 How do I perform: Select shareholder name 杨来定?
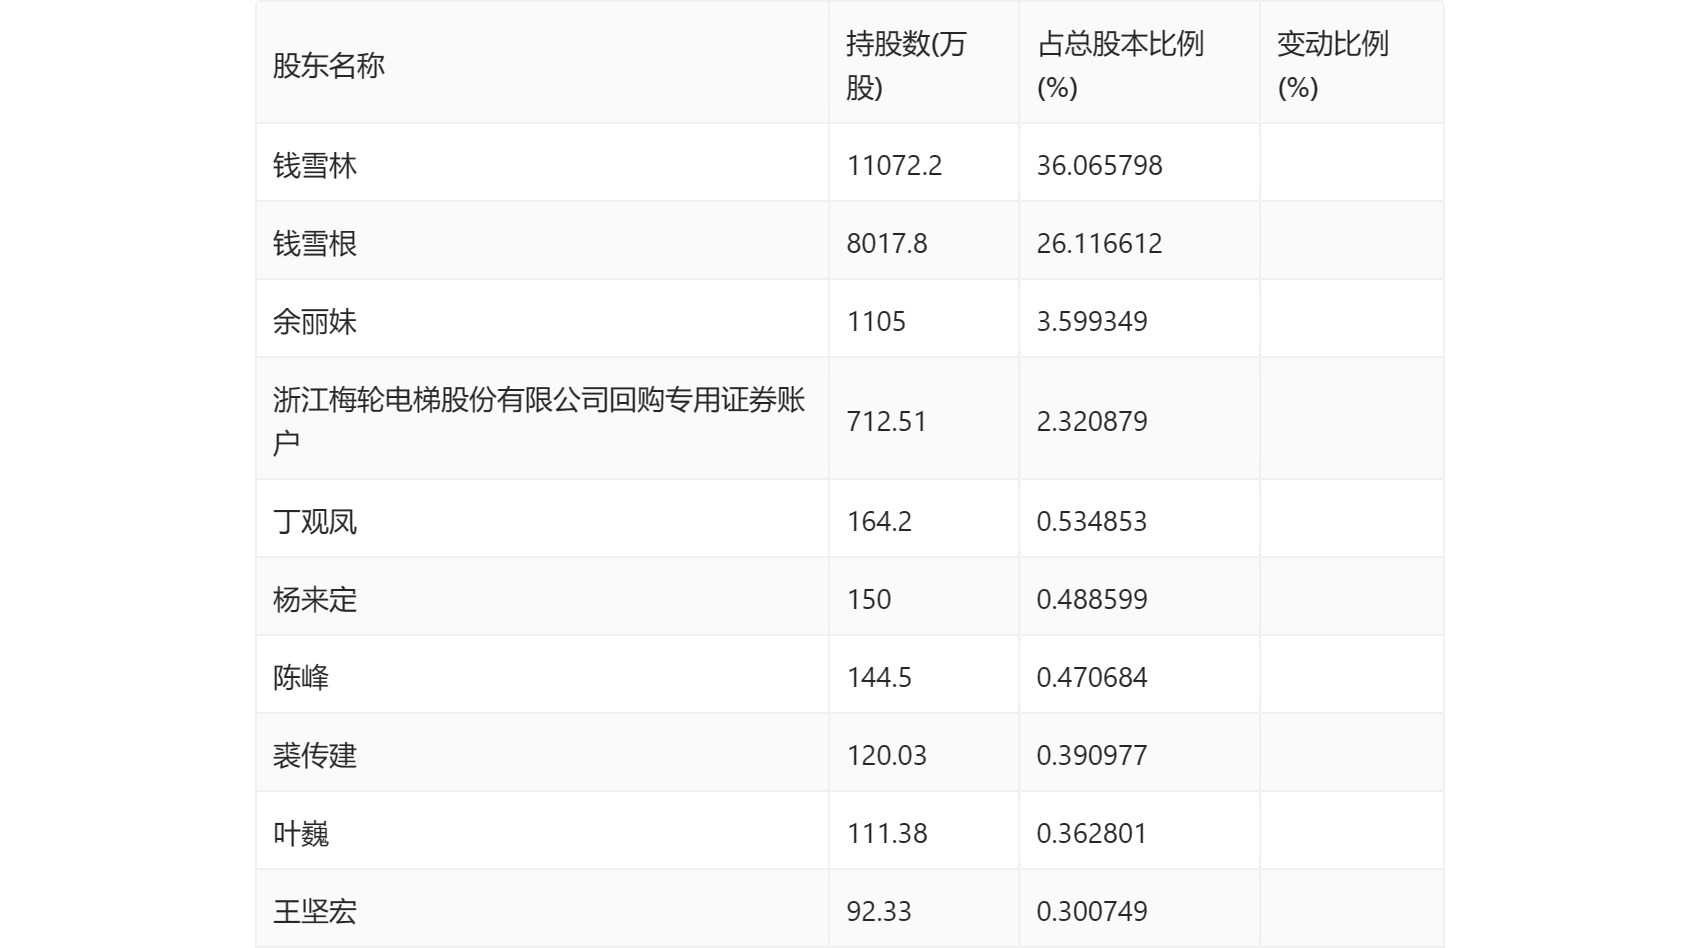[x=315, y=599]
